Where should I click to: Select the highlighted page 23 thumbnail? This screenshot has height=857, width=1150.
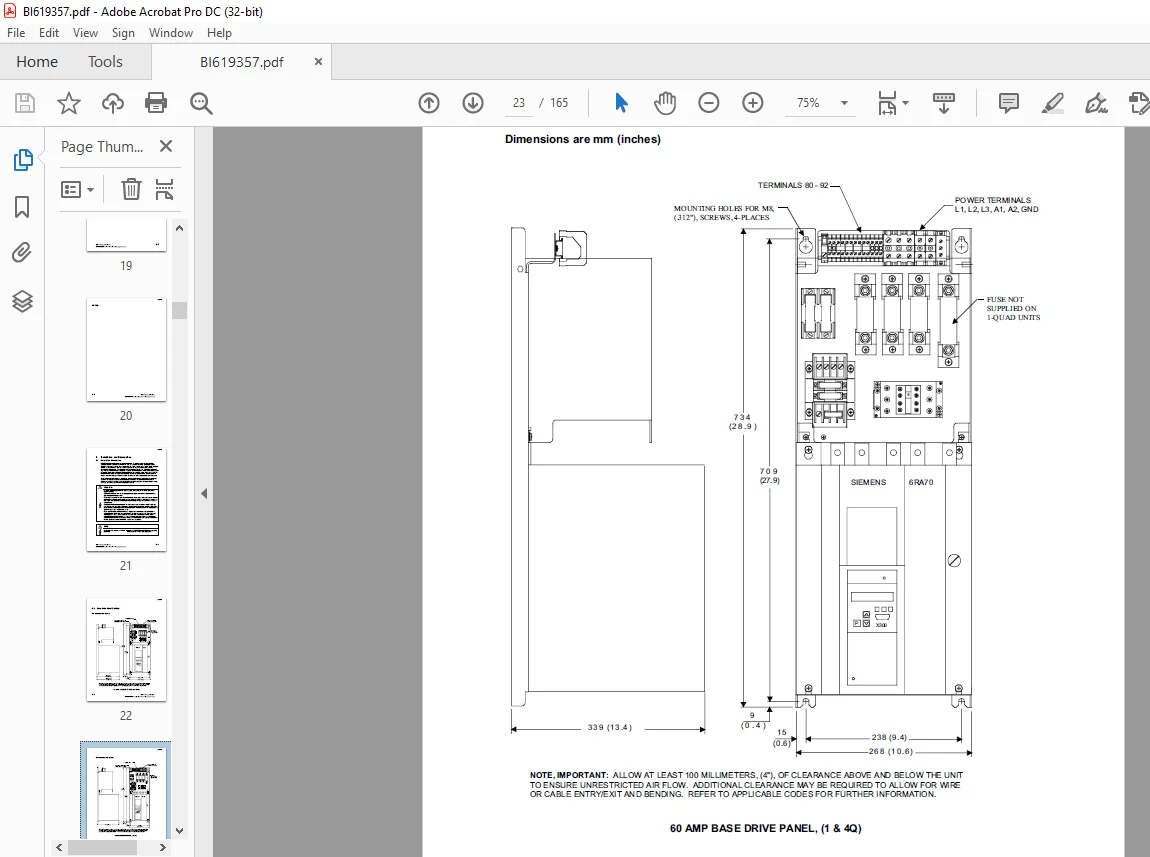126,791
